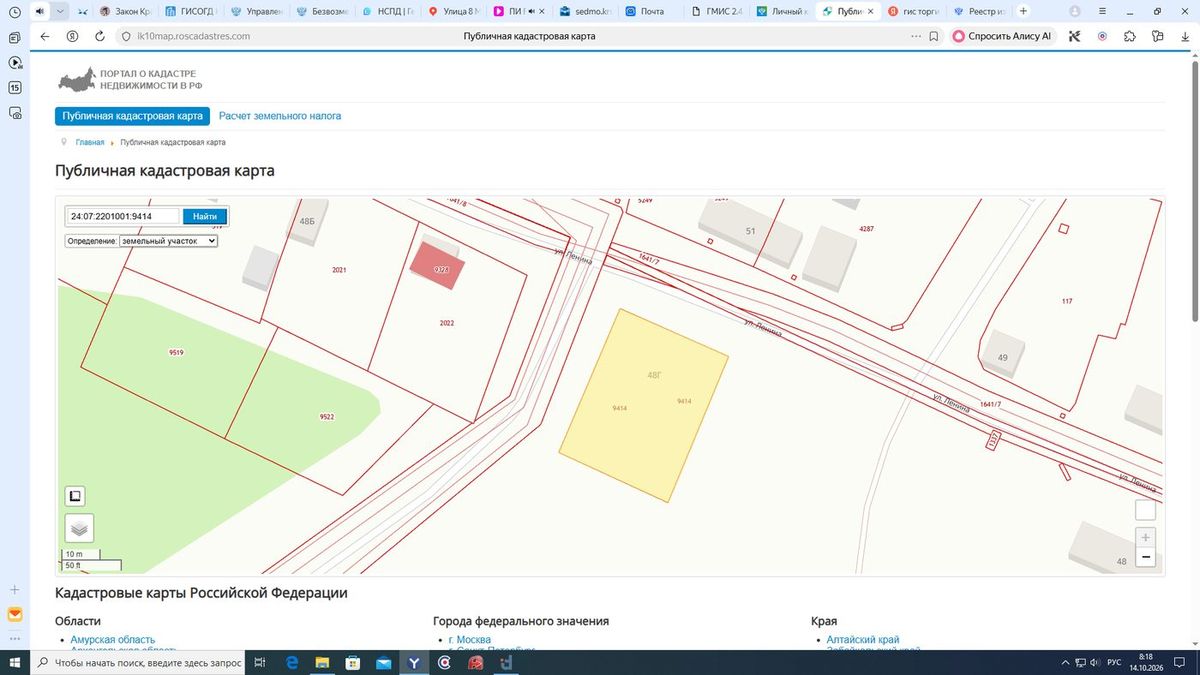The height and width of the screenshot is (675, 1200).
Task: Toggle fullscreen map icon above layers
Action: [76, 495]
